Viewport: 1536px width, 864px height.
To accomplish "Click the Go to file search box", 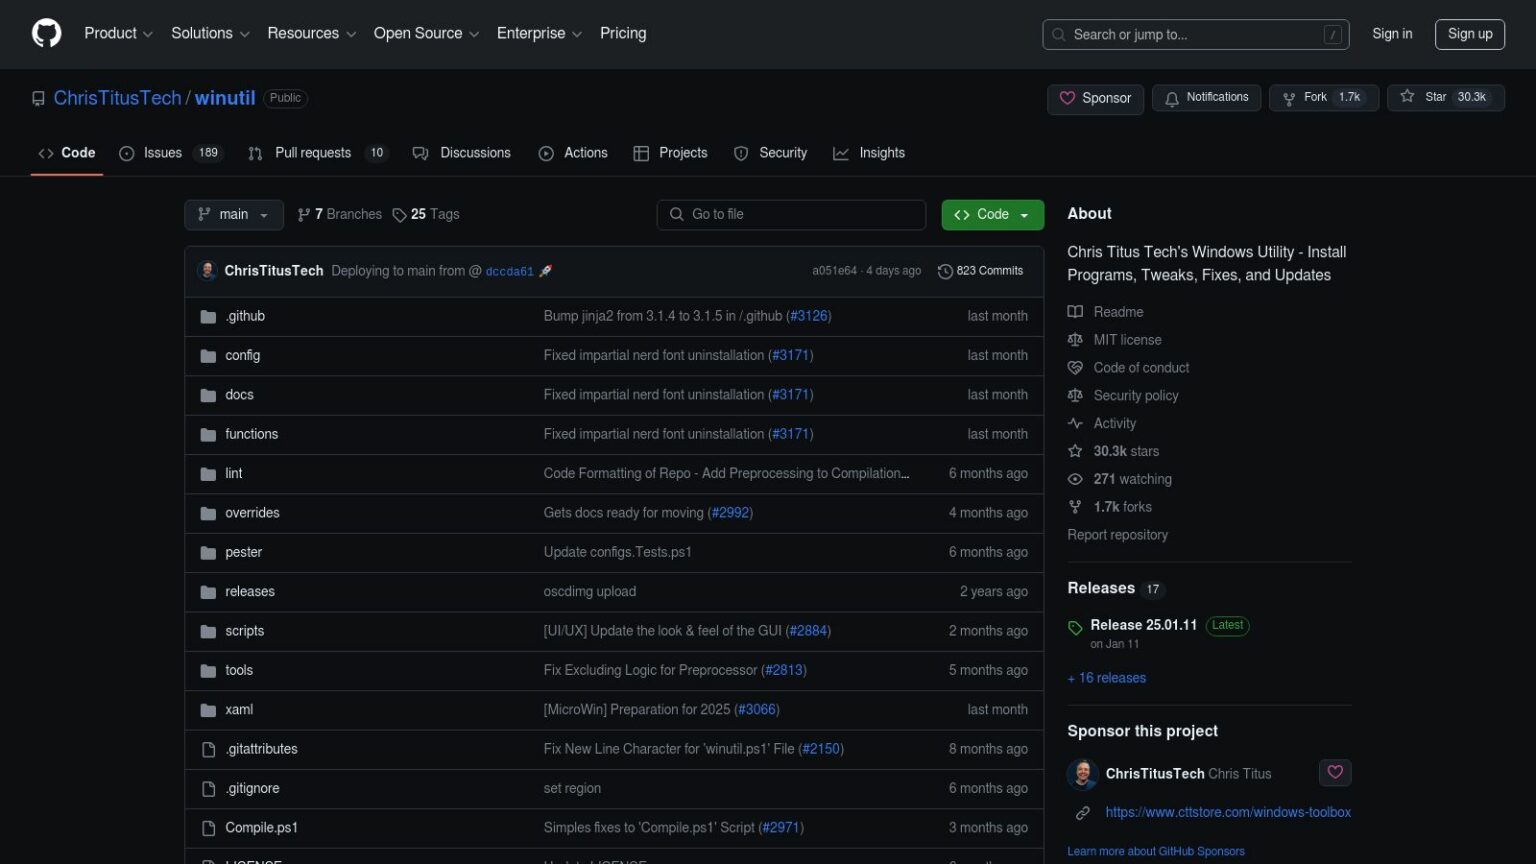I will click(791, 214).
